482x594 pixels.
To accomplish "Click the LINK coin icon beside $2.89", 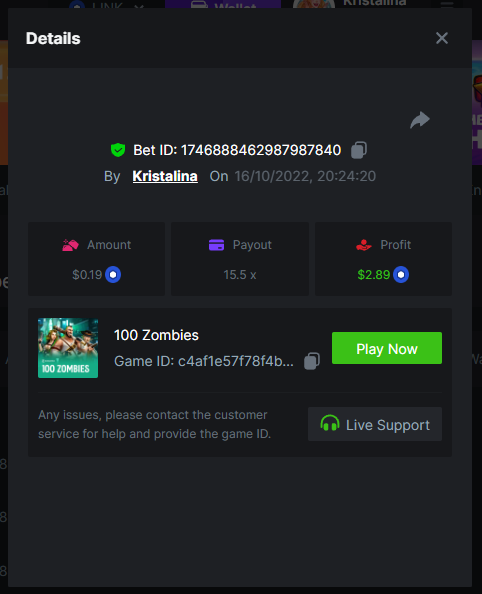I will [x=401, y=275].
